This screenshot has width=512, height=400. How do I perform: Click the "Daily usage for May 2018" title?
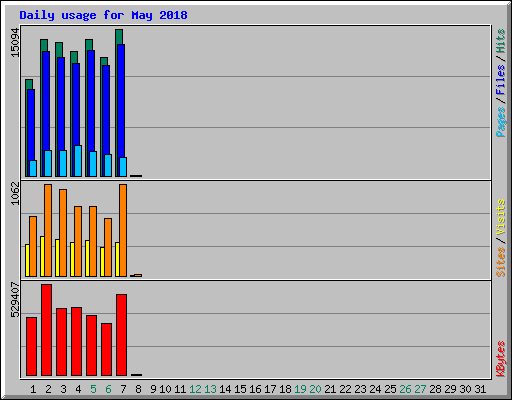(103, 15)
